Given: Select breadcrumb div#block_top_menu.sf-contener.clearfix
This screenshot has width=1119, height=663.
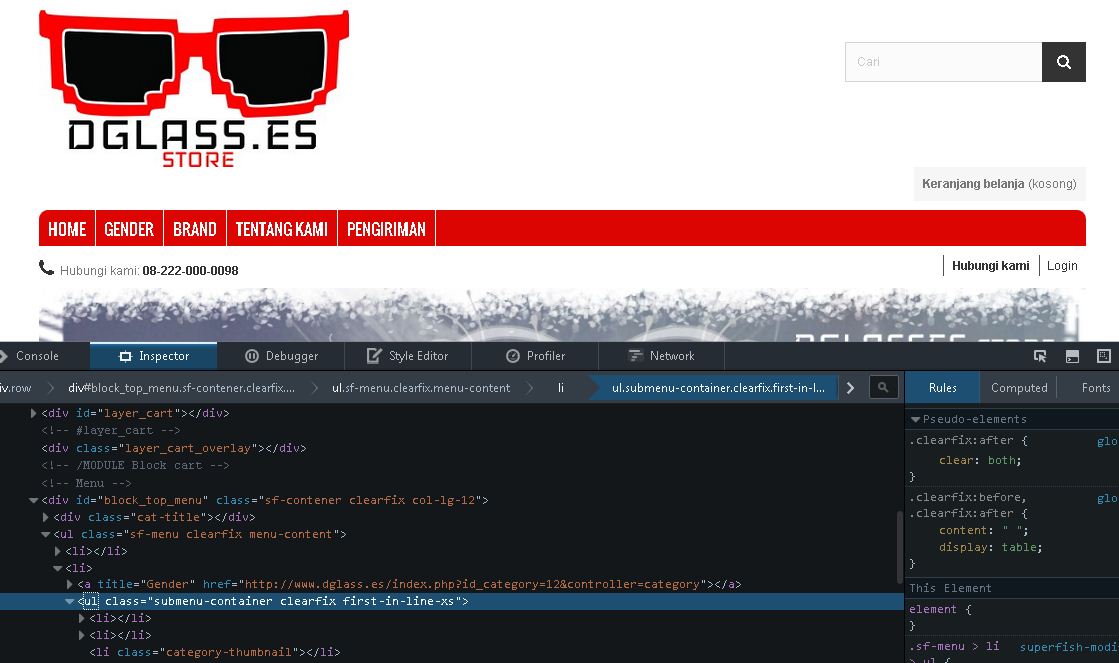Looking at the screenshot, I should [181, 388].
